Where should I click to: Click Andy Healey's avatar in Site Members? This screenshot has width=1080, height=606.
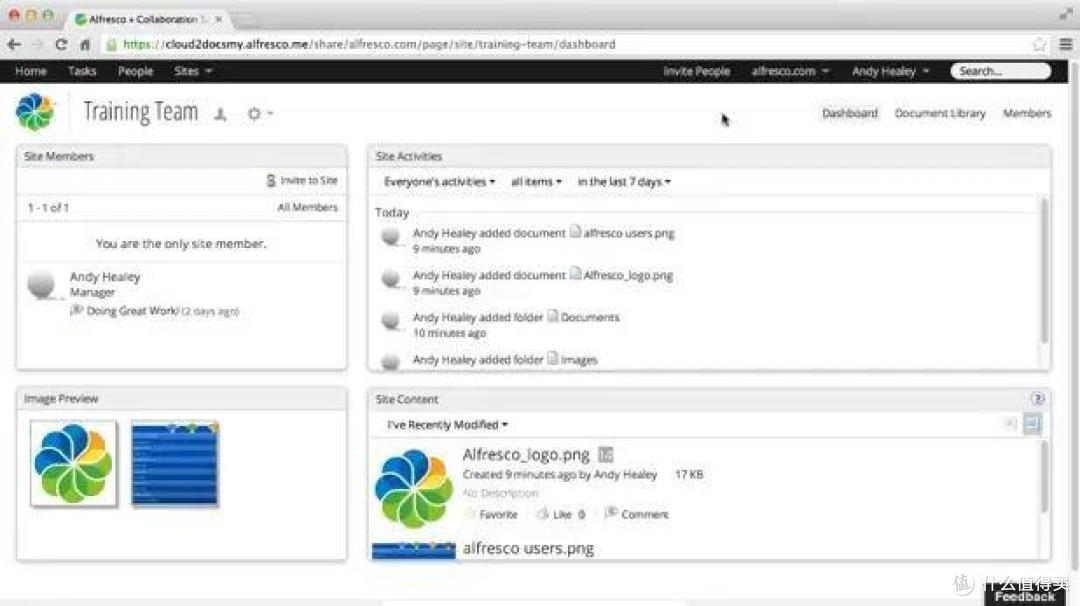(x=41, y=284)
